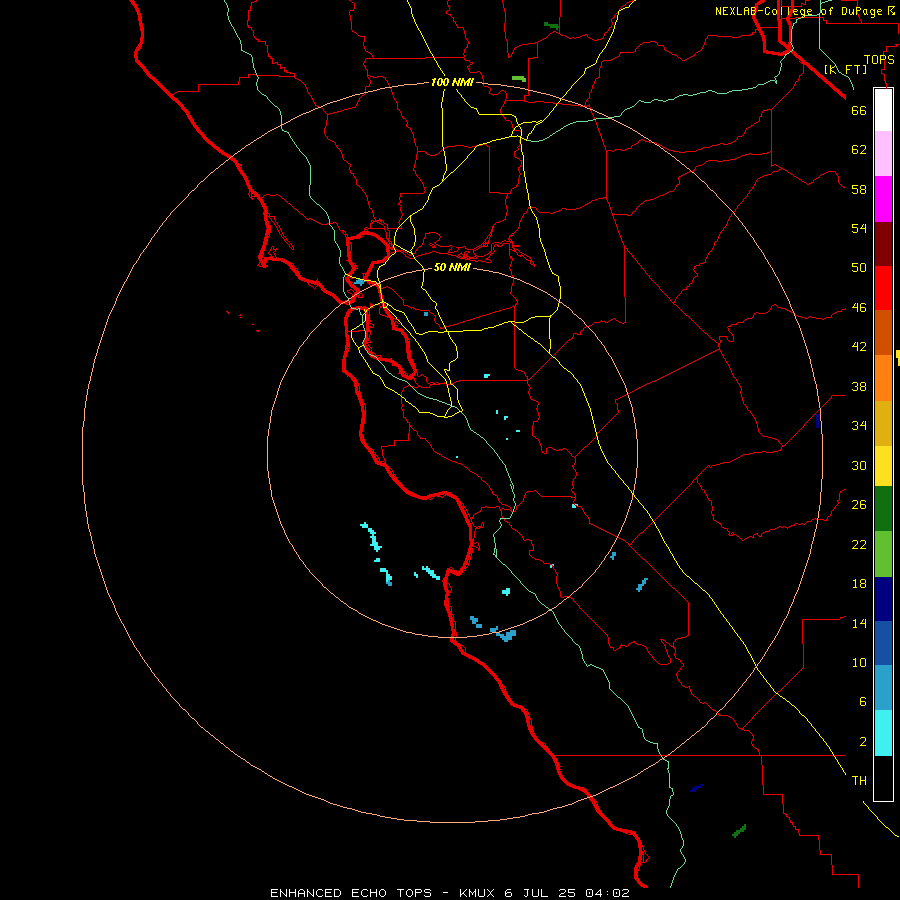
Task: Click the dark green legend swatch
Action: [883, 509]
